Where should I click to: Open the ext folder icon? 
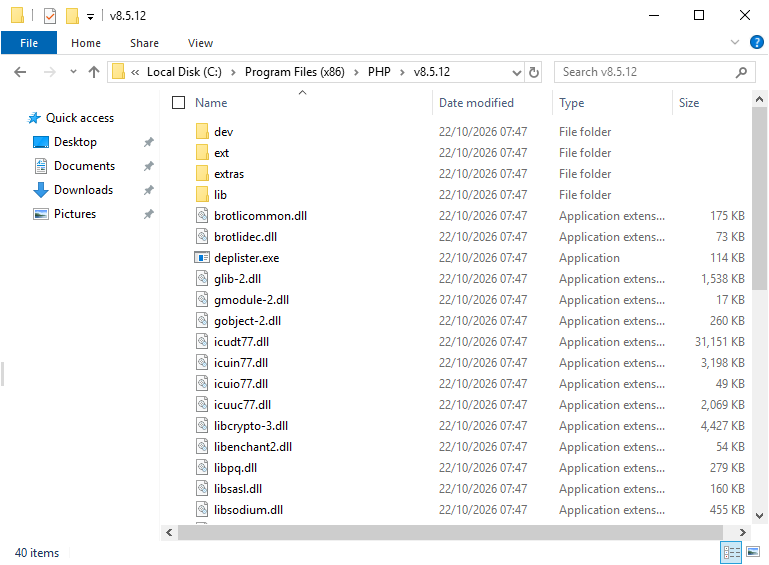tap(202, 153)
